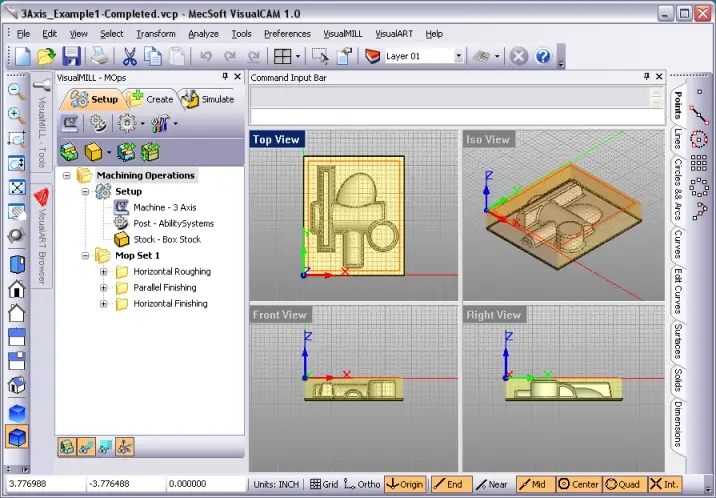This screenshot has height=498, width=716.
Task: Activate the Front View label
Action: coord(279,315)
